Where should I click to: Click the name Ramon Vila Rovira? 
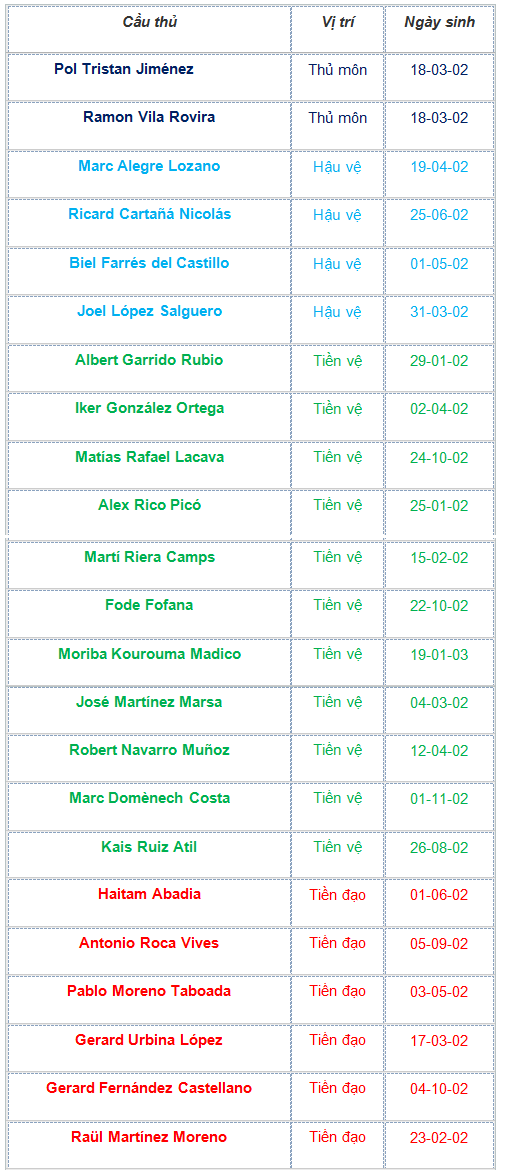click(x=149, y=118)
